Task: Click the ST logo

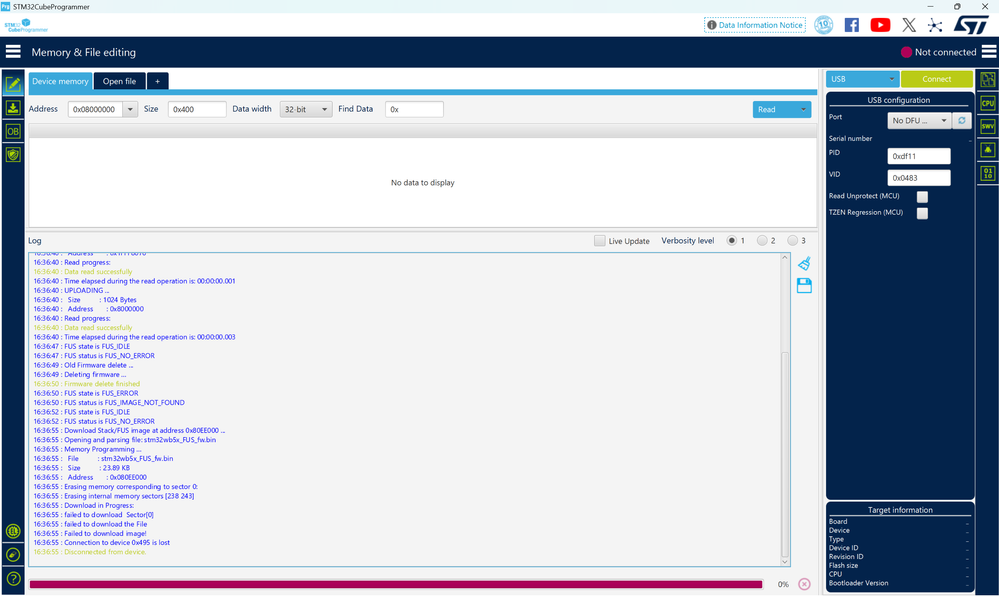Action: (x=970, y=25)
